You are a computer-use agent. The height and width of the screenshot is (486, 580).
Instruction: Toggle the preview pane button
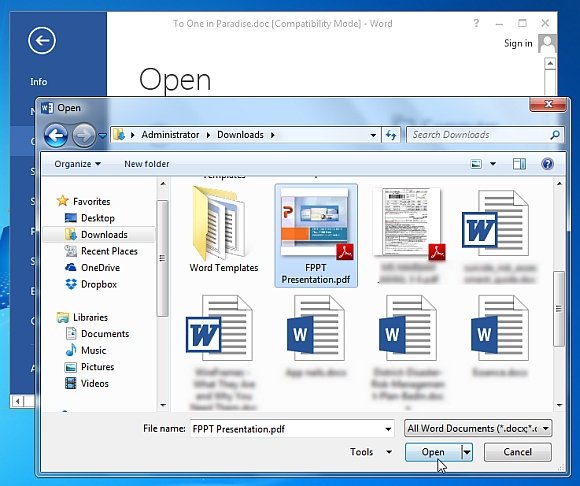click(x=519, y=164)
